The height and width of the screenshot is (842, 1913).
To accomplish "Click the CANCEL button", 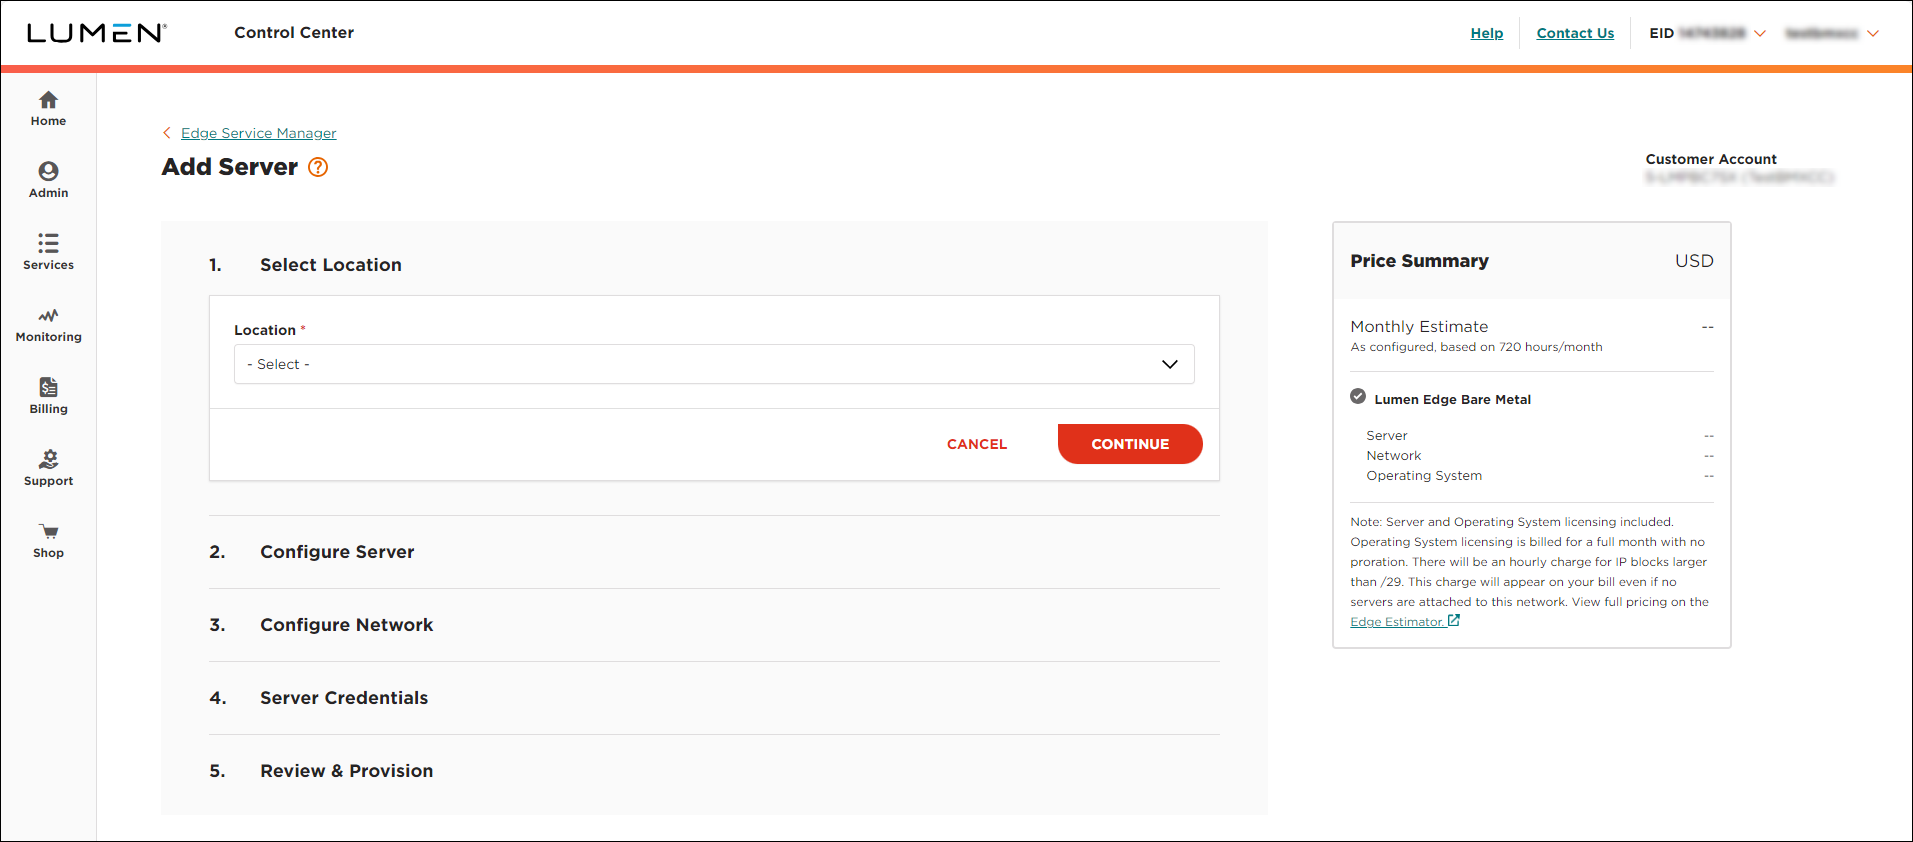I will [977, 444].
